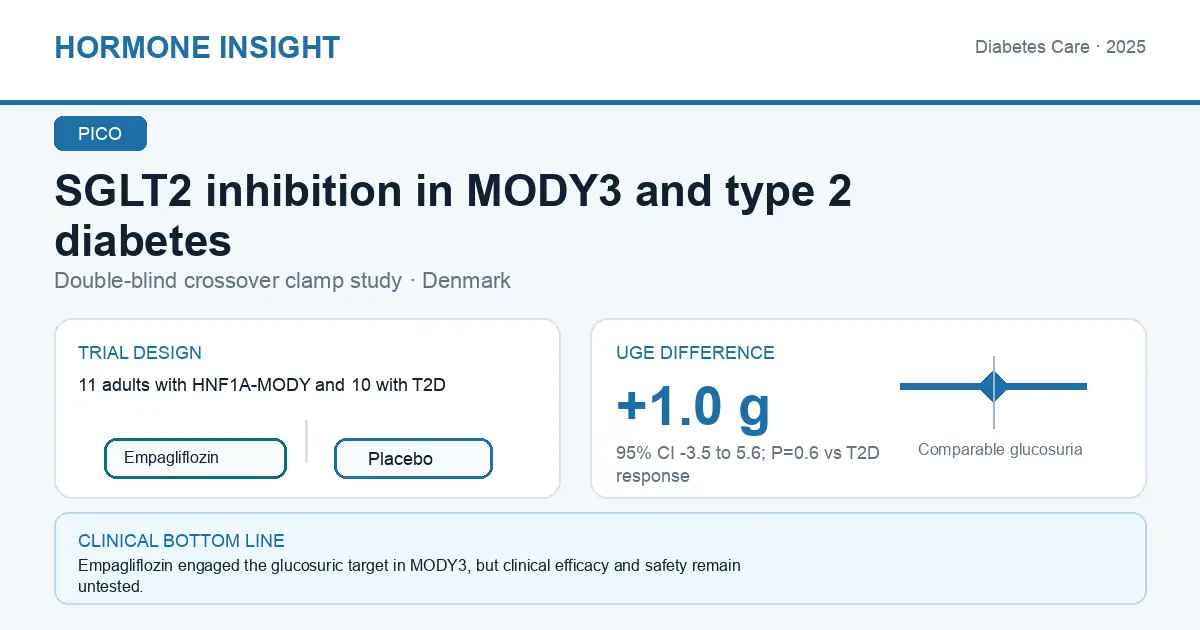1200x630 pixels.
Task: Click the SGLT2 inhibition headline
Action: click(453, 216)
